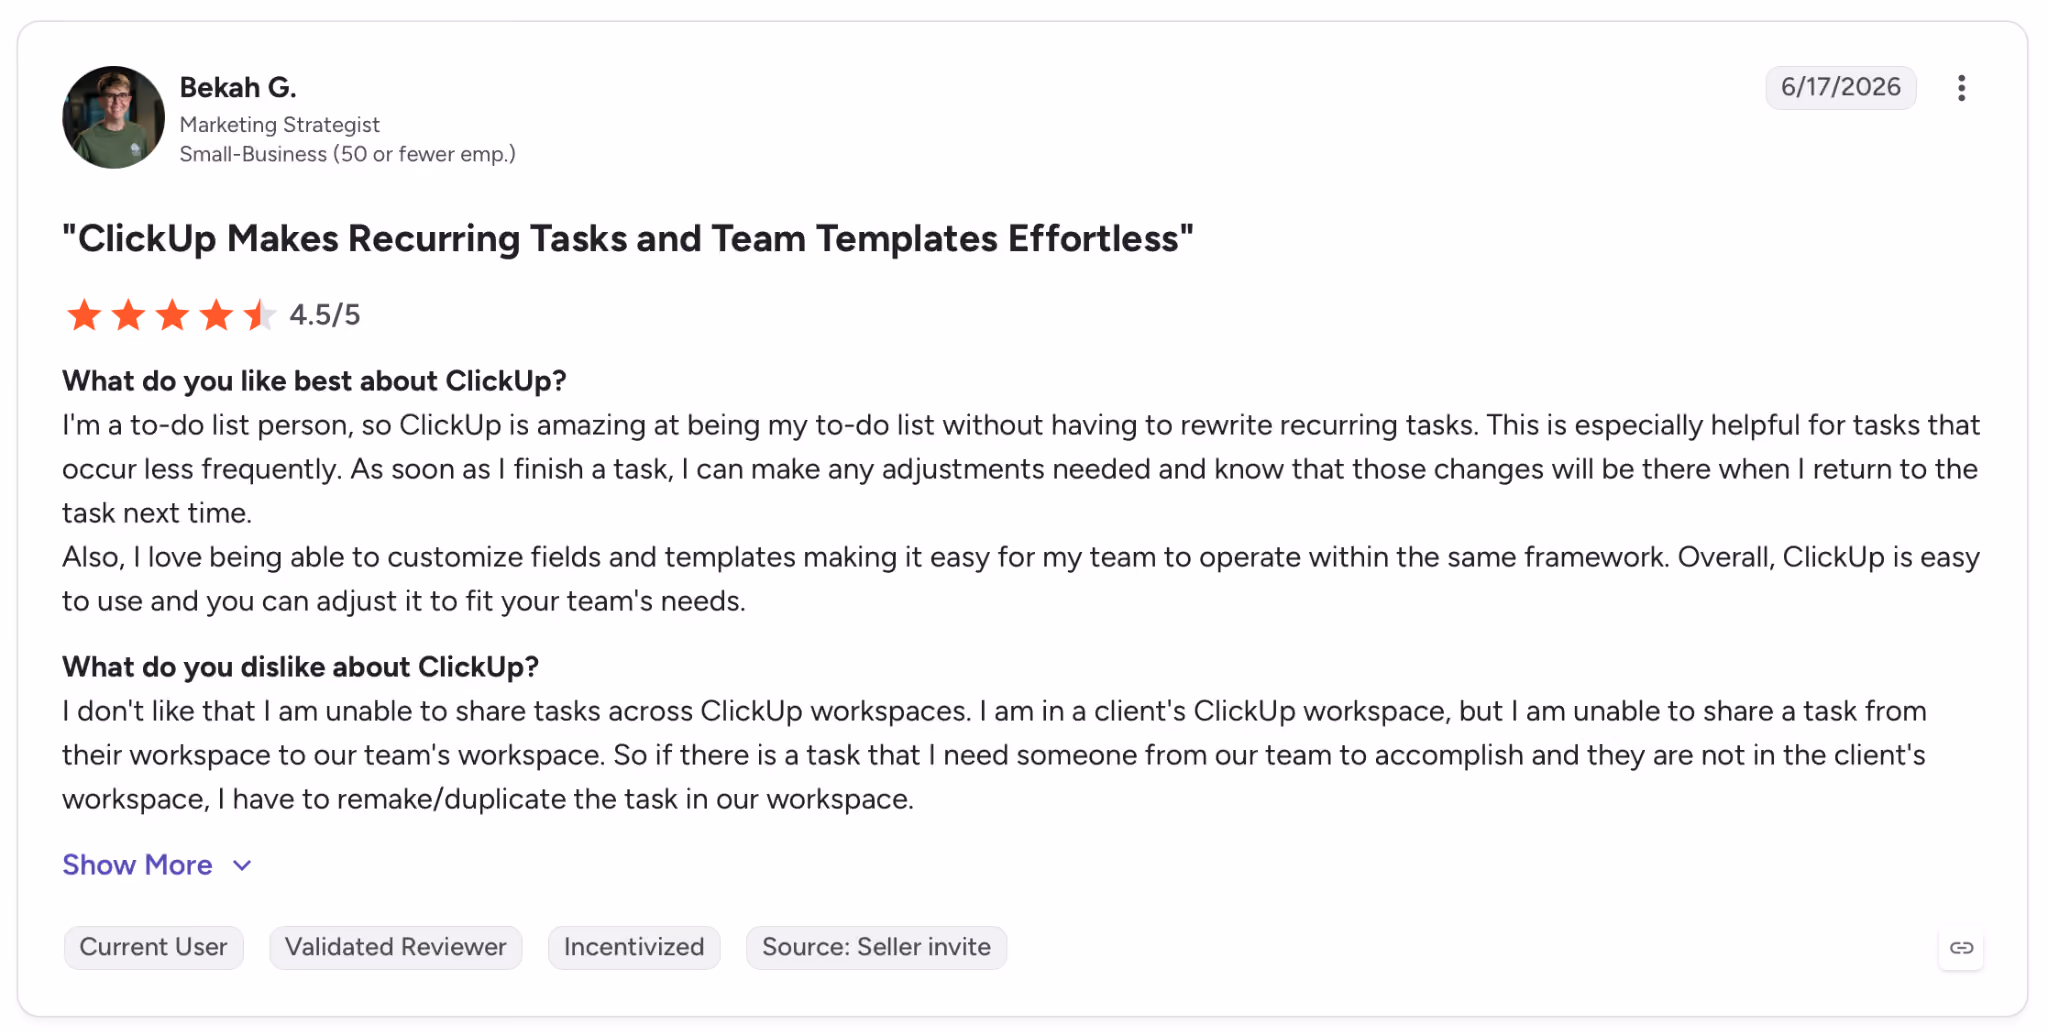Screen dimensions: 2048x1032
Task: Select the Current User tag
Action: pos(153,947)
